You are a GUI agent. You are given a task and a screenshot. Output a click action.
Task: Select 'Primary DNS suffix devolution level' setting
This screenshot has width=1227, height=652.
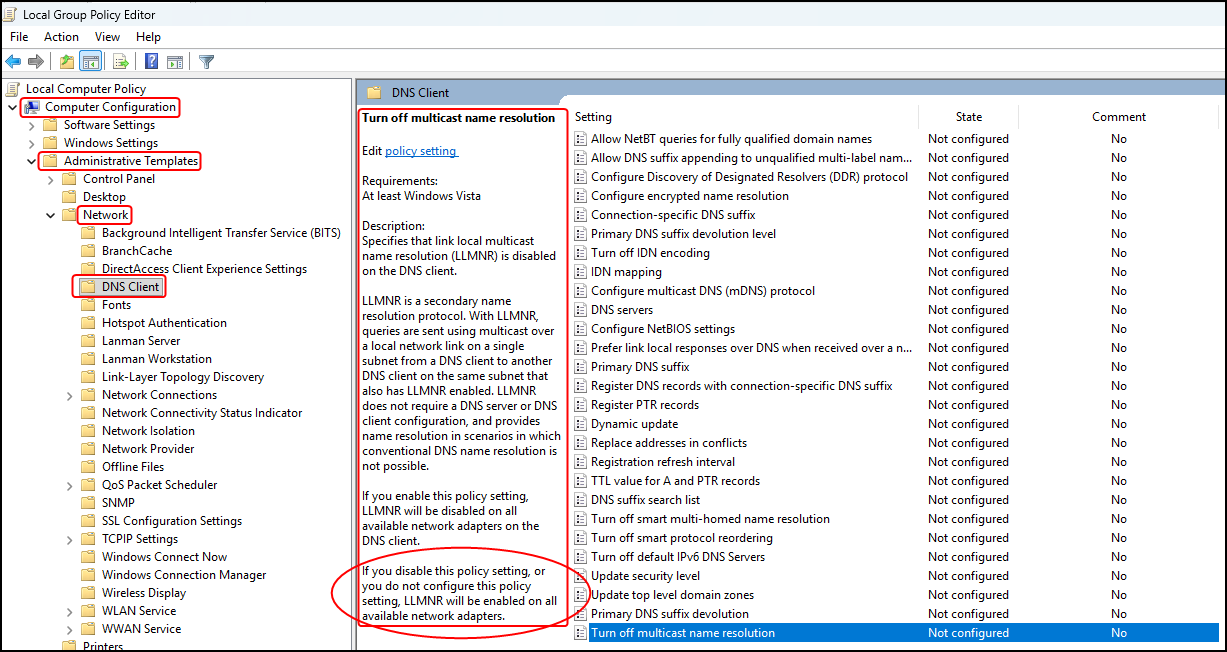tap(683, 234)
